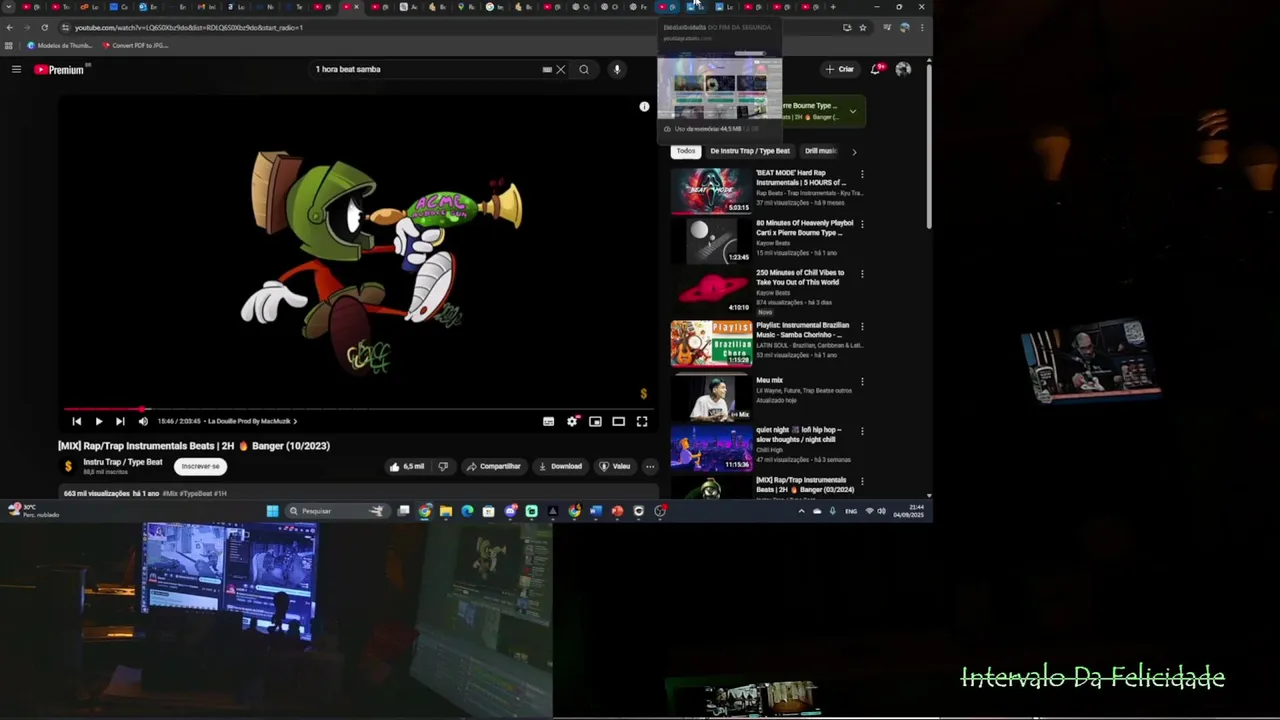Screen dimensions: 1280x720
Task: Open the account avatar menu
Action: (x=903, y=69)
